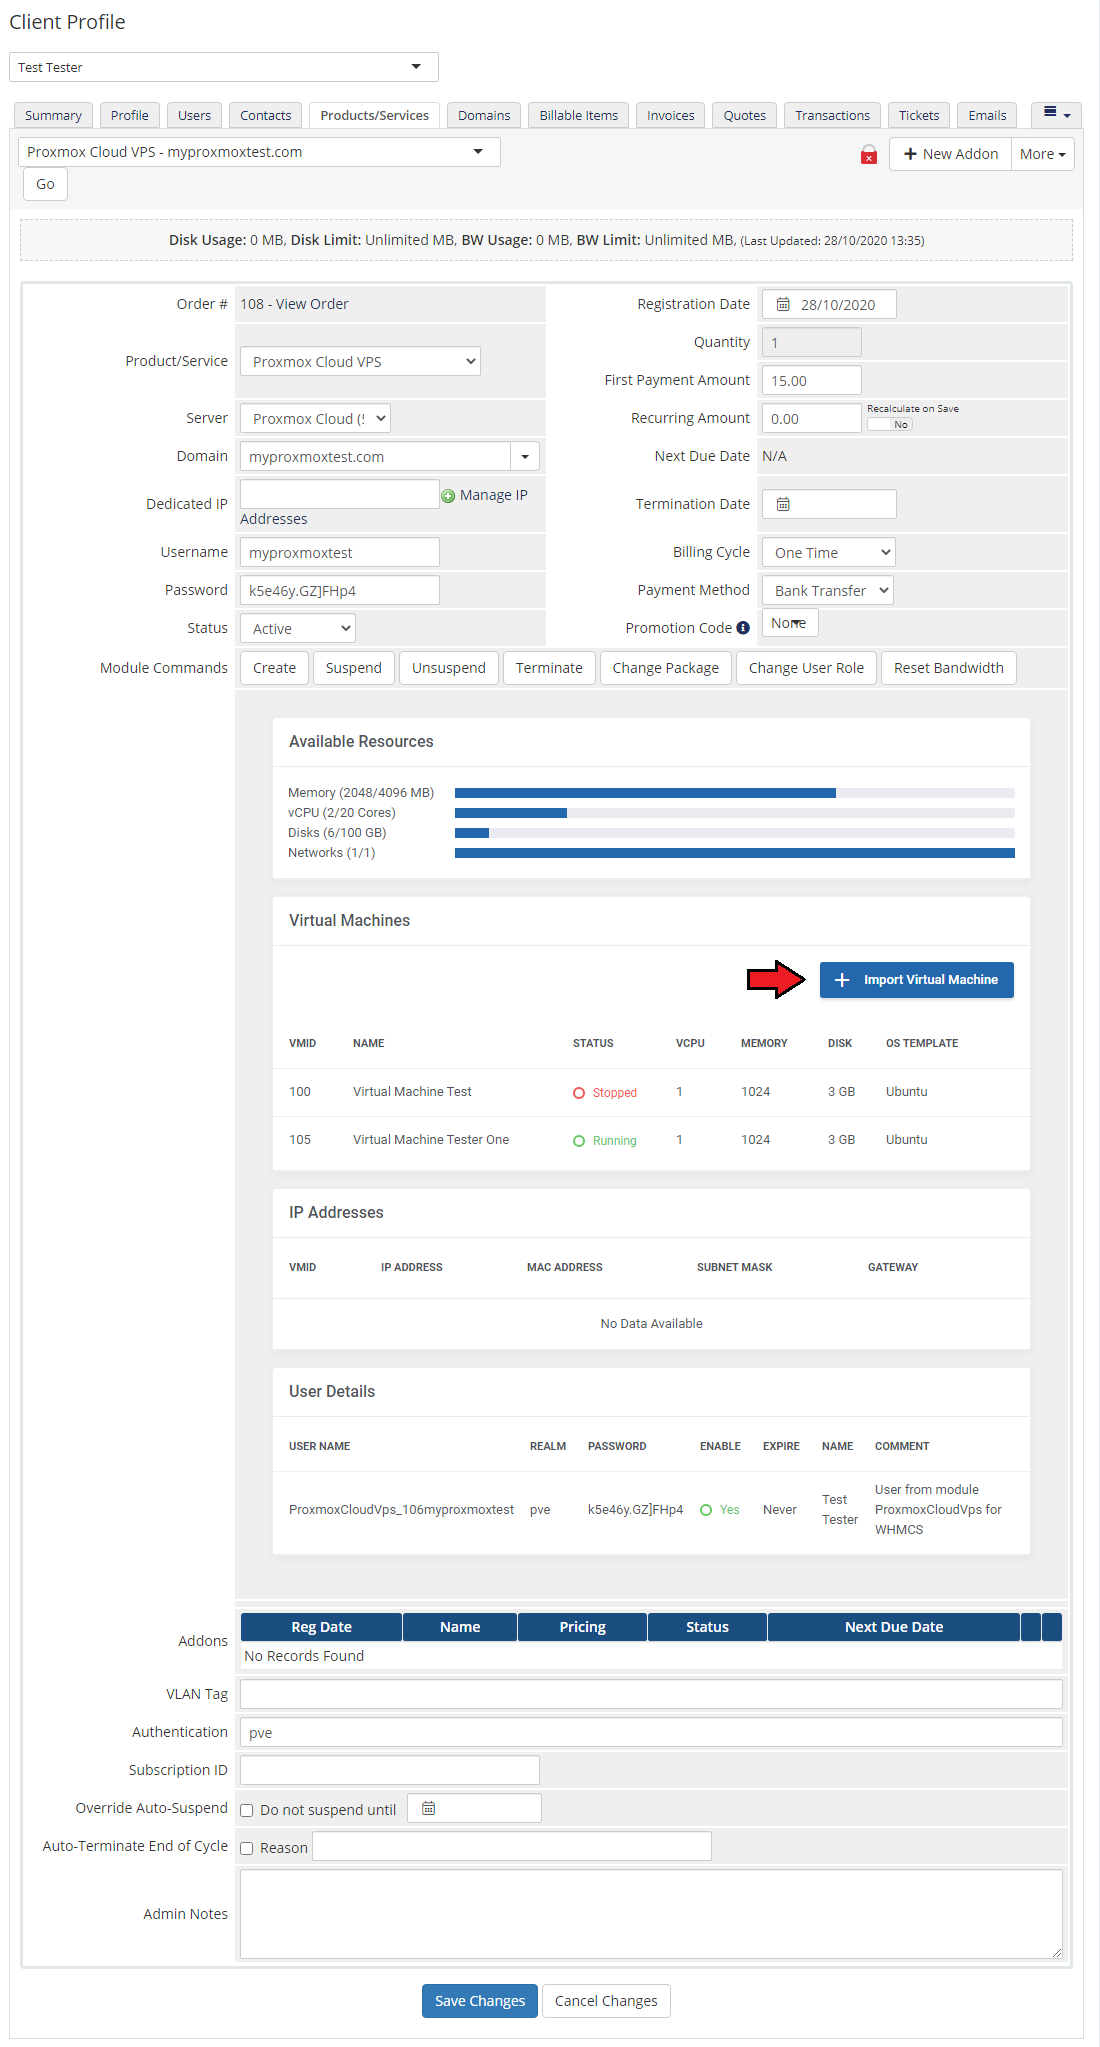Click the Disks usage progress bar
This screenshot has width=1100, height=2047.
735,833
